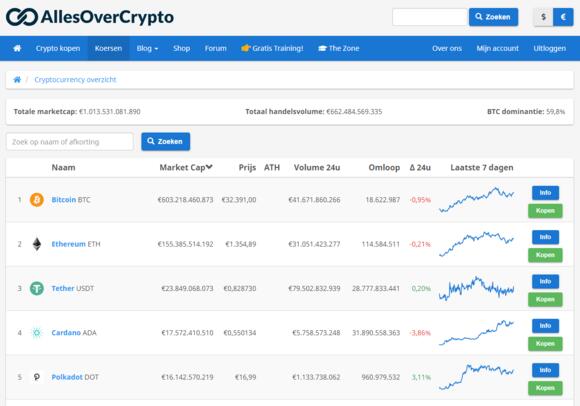
Task: Open the Tether link
Action: tap(63, 288)
